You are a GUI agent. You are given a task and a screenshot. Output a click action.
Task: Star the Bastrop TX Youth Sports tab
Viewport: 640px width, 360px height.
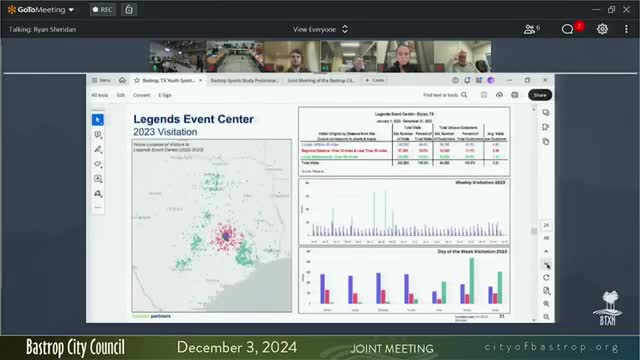137,80
